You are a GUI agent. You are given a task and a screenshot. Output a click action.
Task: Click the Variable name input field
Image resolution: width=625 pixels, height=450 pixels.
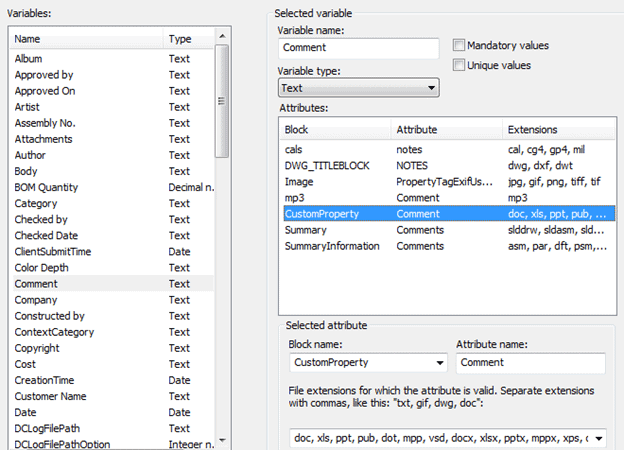tap(358, 48)
